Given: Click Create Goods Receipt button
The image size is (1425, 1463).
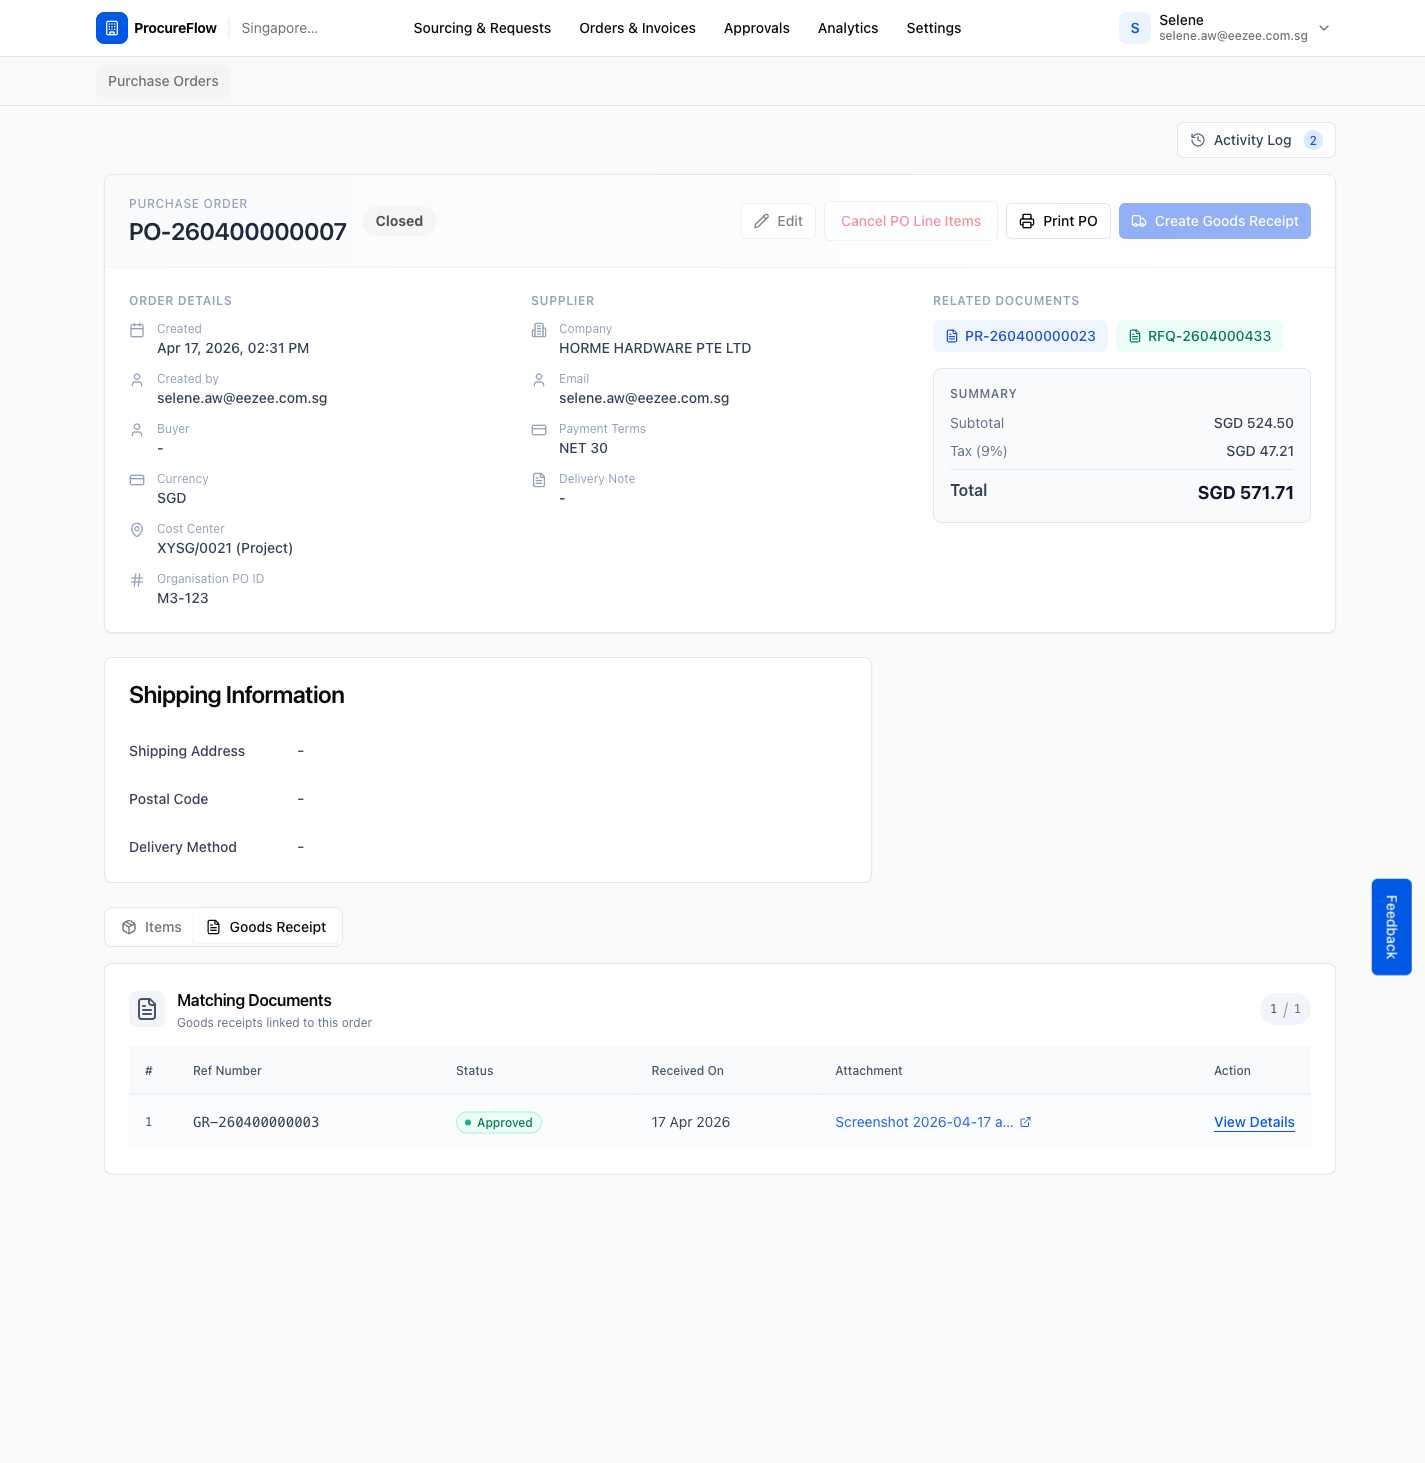Looking at the screenshot, I should (x=1215, y=221).
